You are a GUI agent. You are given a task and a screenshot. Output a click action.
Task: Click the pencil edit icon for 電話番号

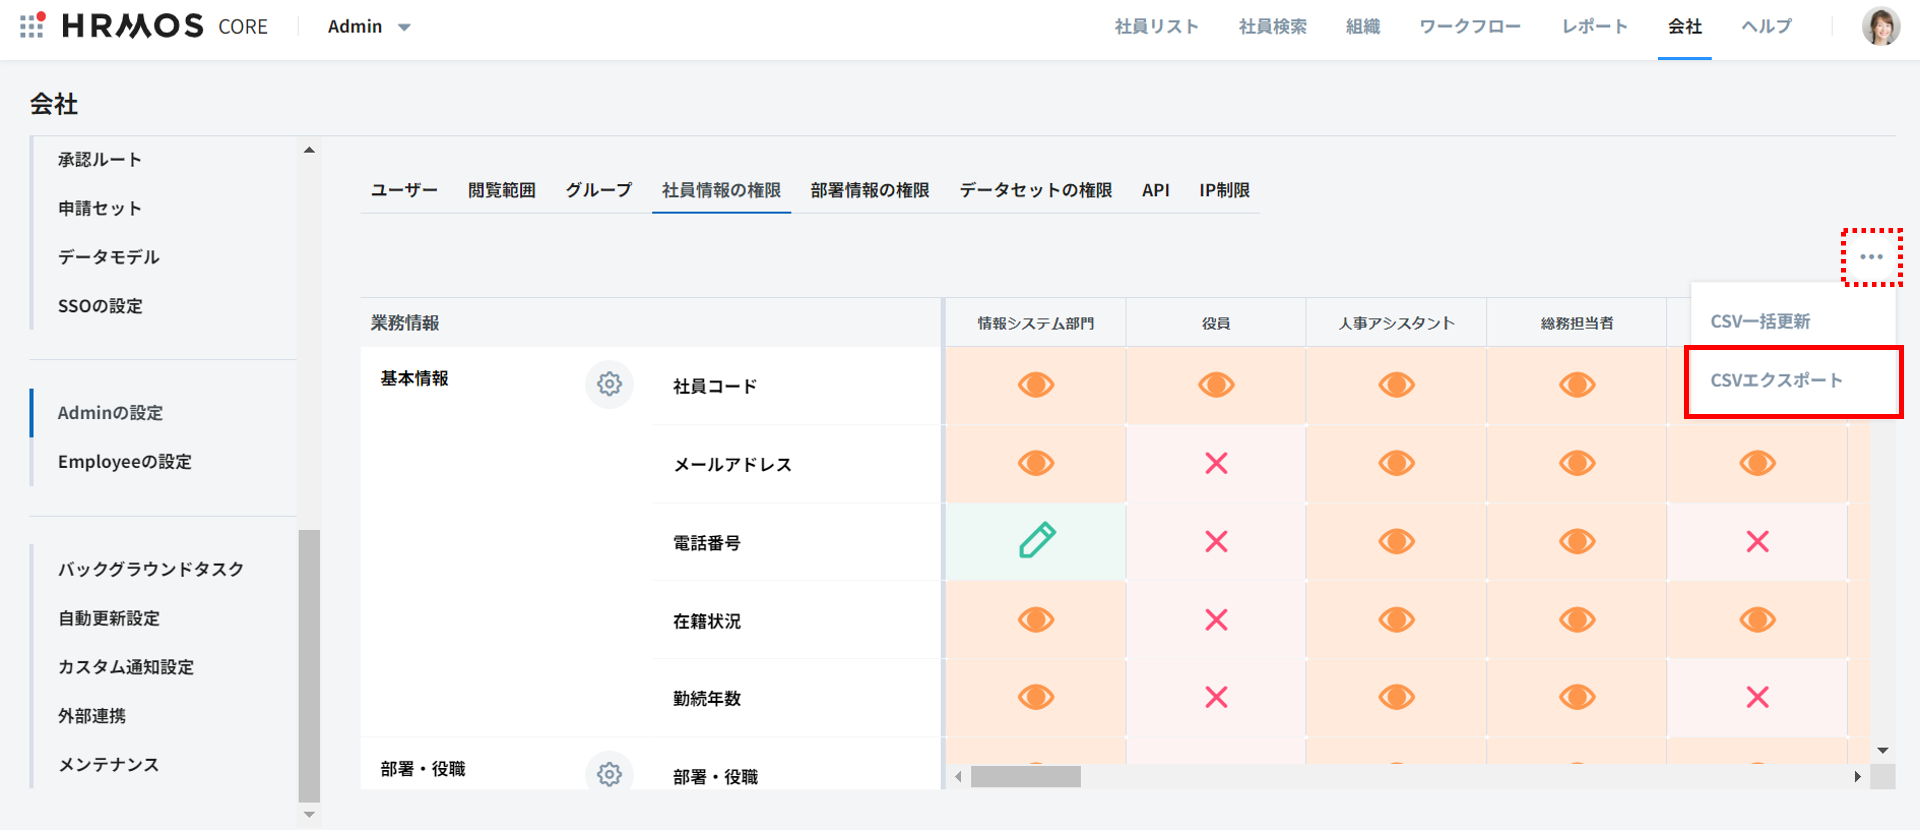click(x=1036, y=541)
